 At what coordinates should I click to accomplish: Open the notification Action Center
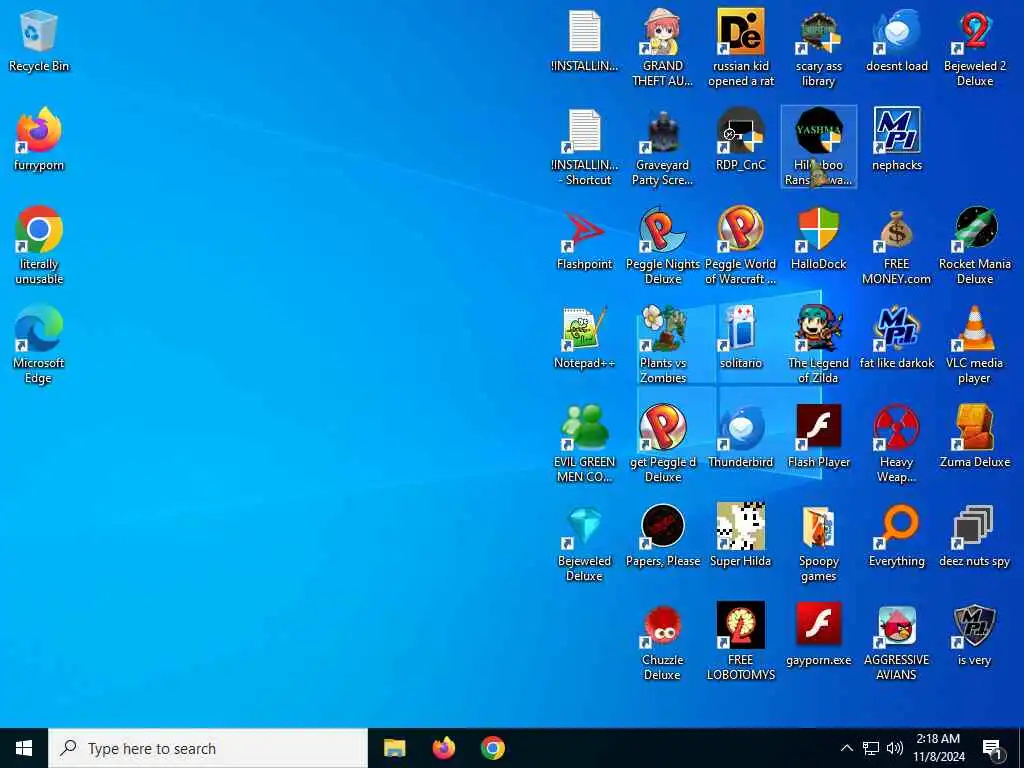tap(992, 749)
